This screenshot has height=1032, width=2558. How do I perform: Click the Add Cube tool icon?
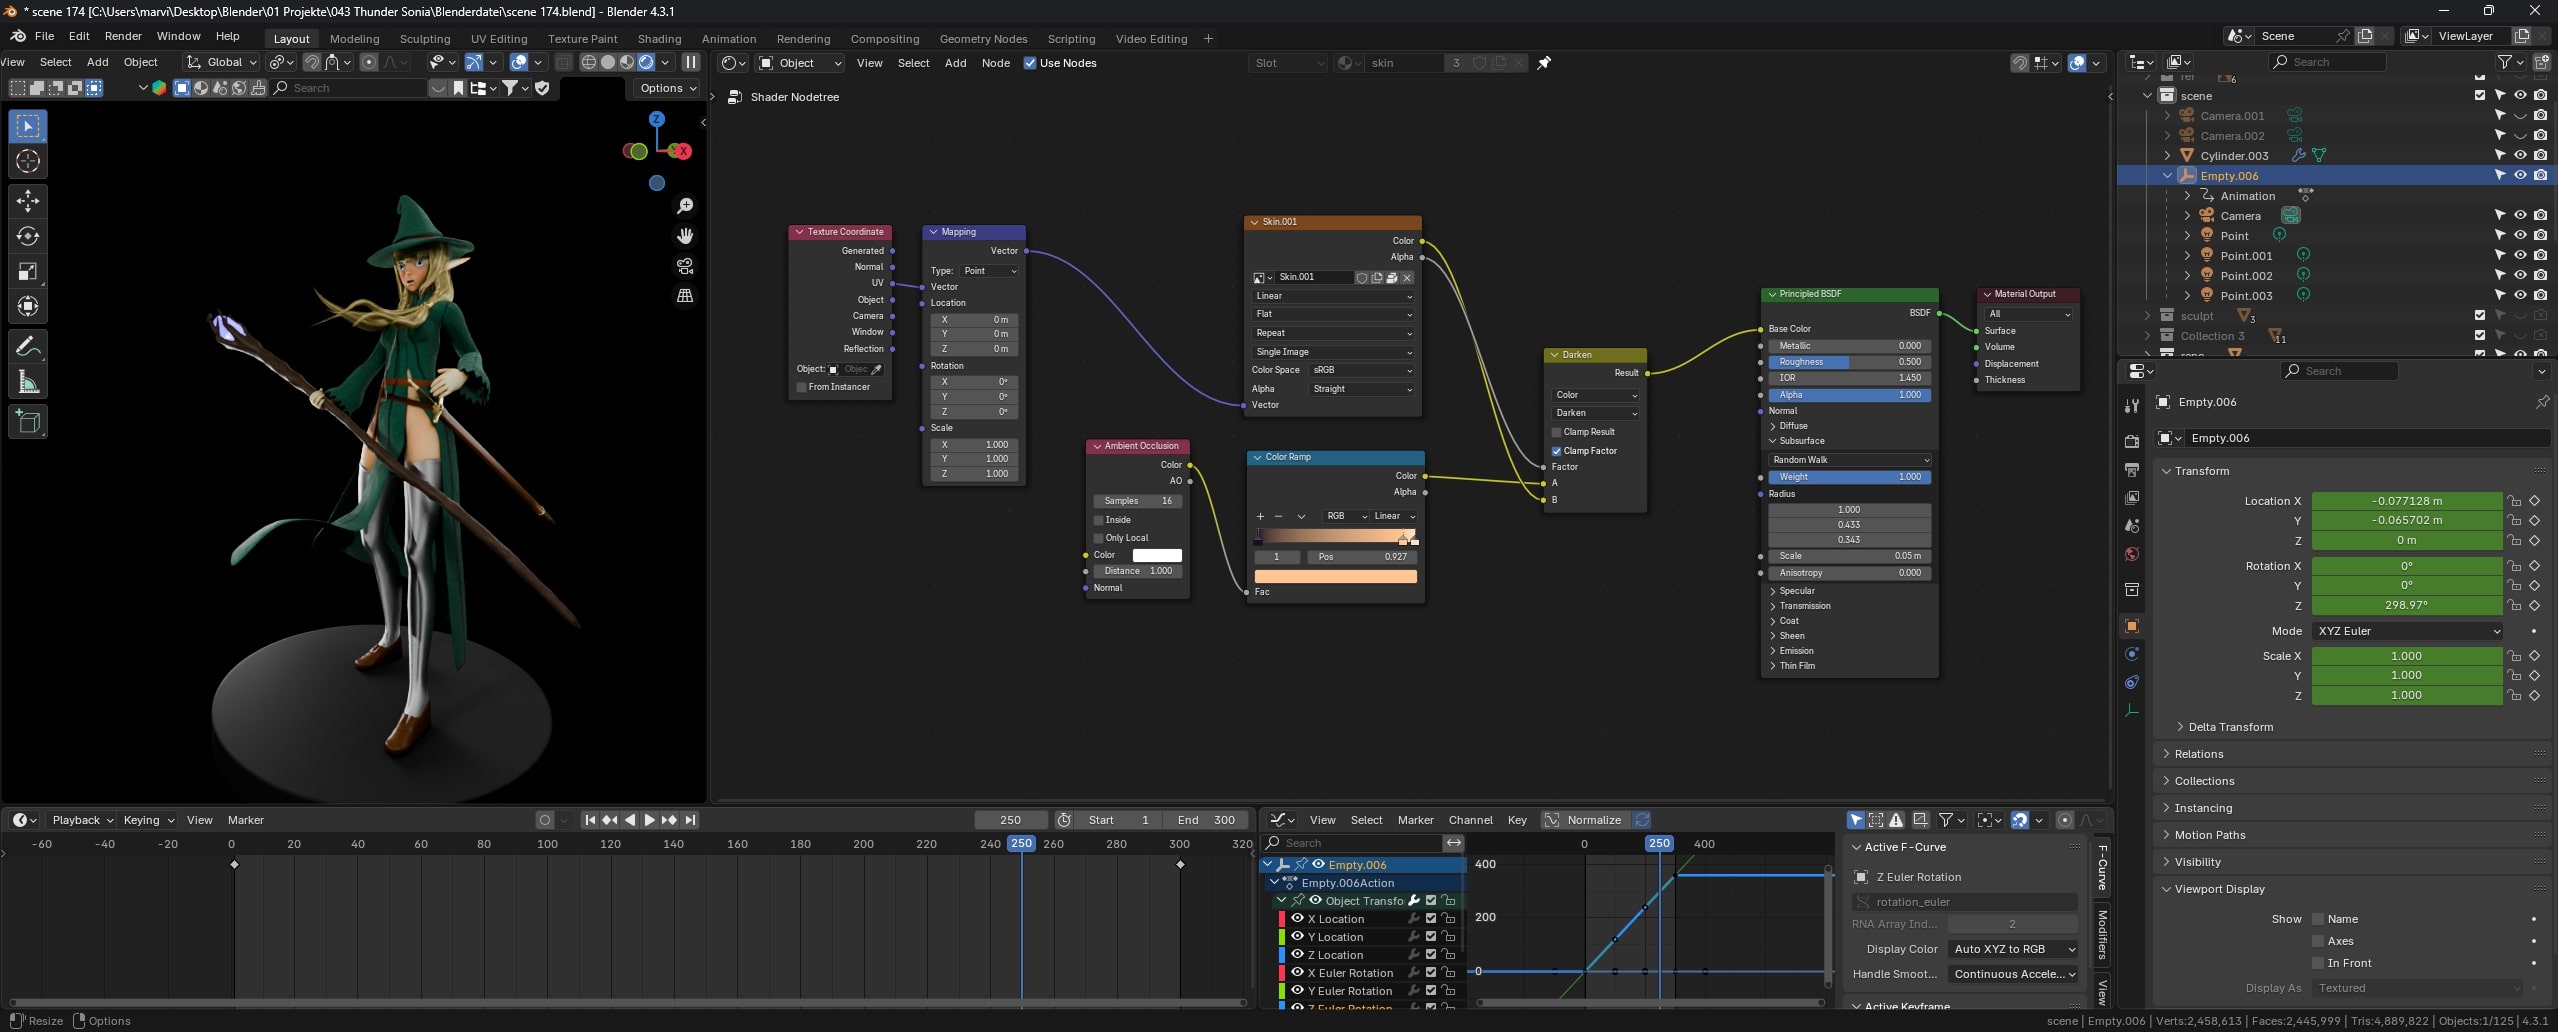click(x=27, y=422)
